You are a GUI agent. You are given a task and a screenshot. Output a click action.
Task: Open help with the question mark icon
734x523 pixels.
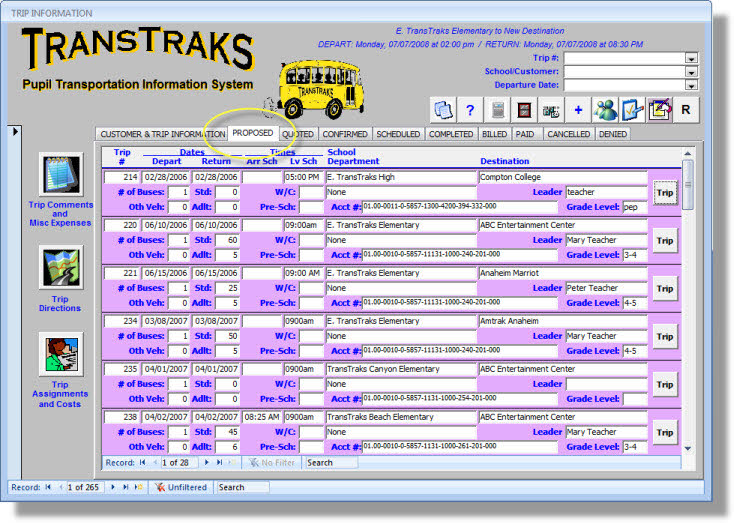[x=470, y=109]
